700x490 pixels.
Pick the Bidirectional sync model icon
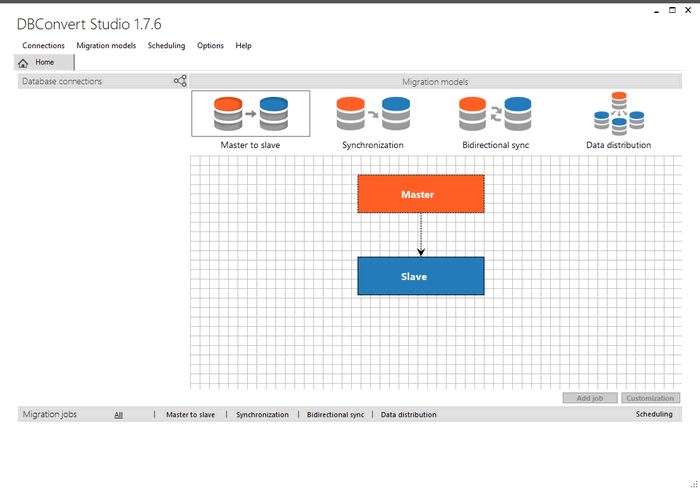(x=495, y=114)
